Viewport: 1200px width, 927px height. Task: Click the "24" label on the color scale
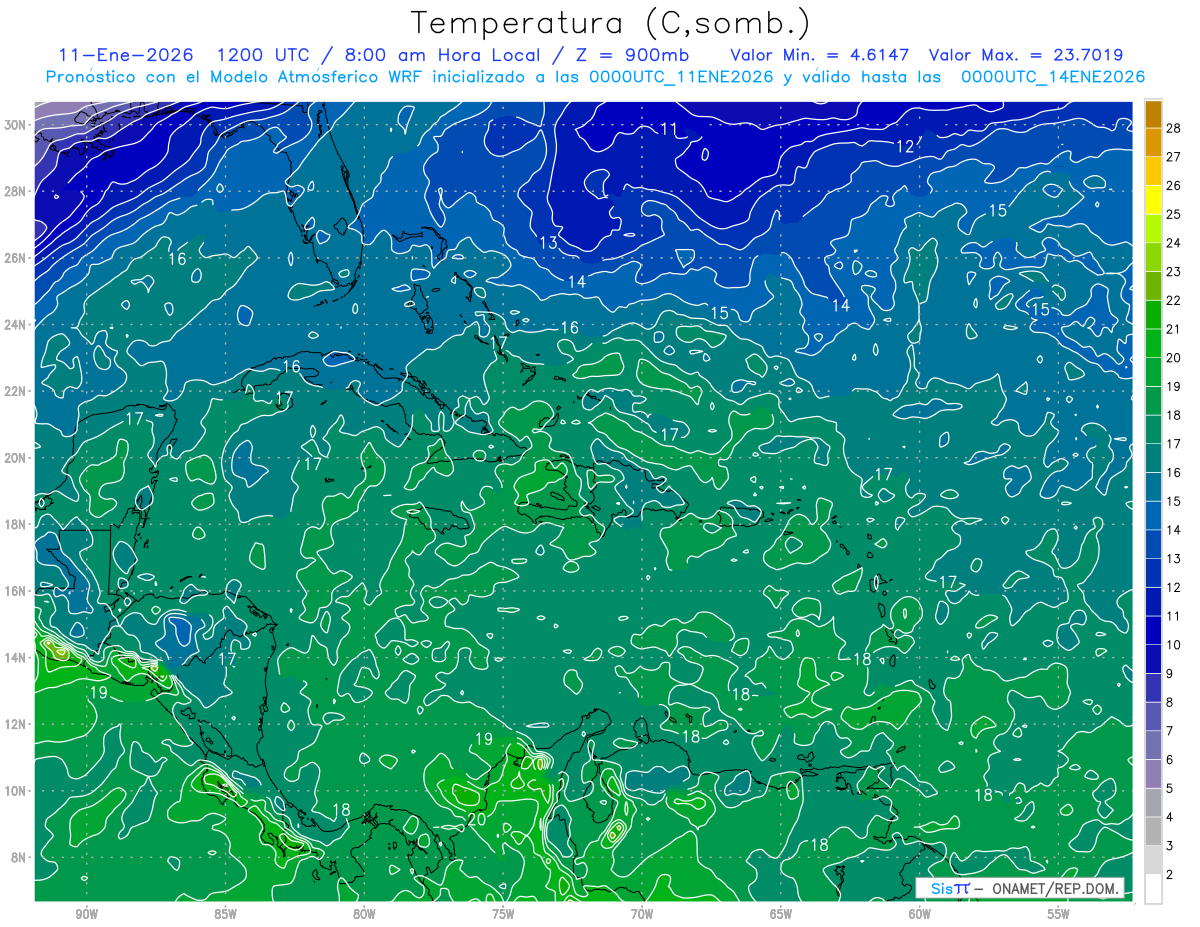coord(1175,242)
